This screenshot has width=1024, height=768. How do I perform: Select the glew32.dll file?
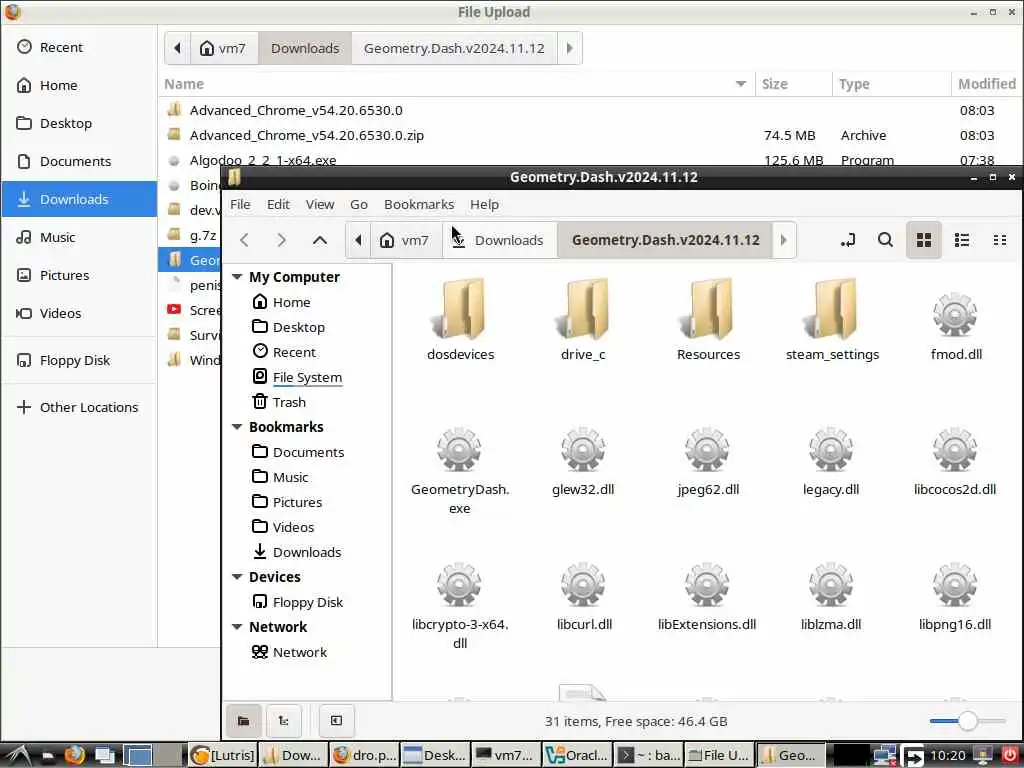[x=583, y=461]
